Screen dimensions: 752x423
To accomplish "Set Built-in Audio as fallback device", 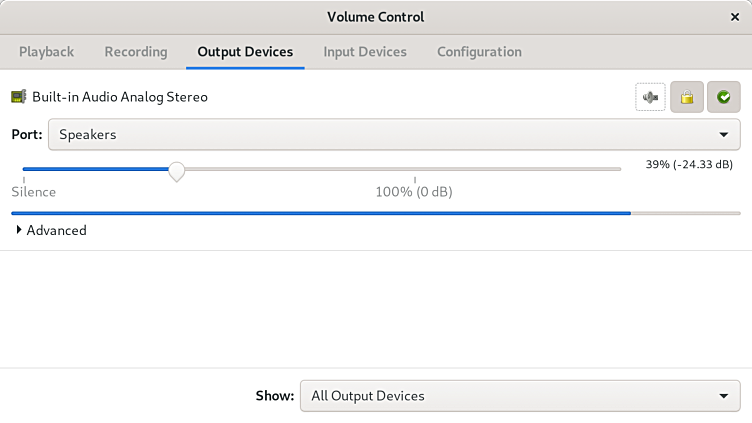I will [x=723, y=97].
